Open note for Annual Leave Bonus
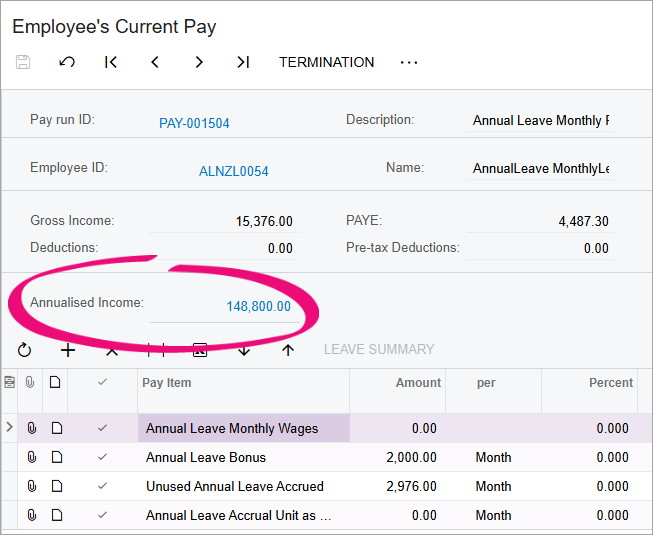 pos(57,457)
